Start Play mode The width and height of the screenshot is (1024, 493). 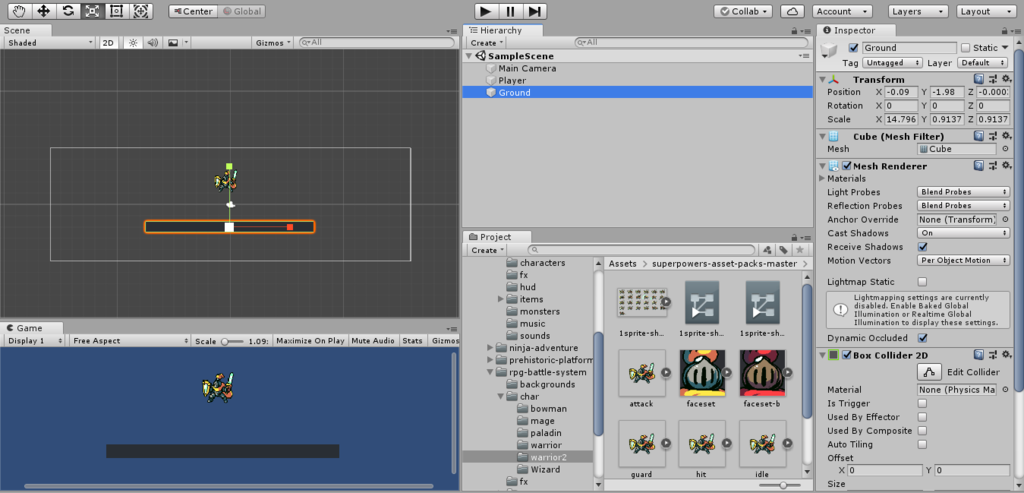(x=485, y=11)
